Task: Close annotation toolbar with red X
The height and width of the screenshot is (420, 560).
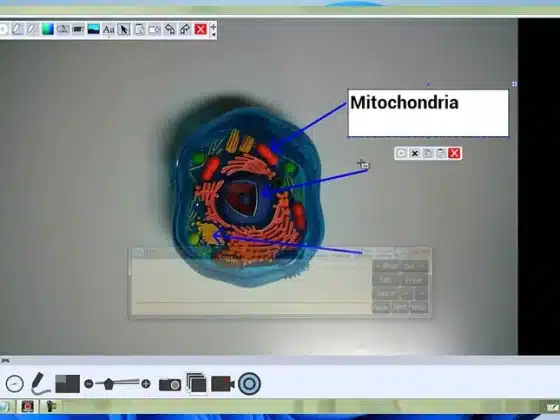Action: [x=200, y=29]
